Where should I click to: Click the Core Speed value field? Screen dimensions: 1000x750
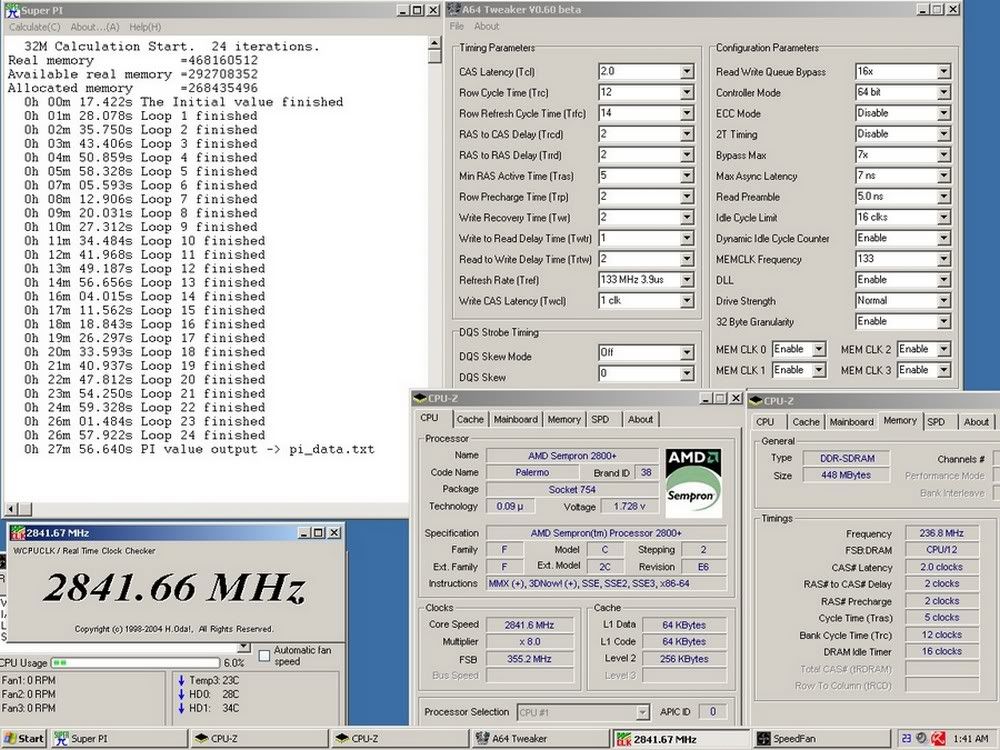click(529, 625)
